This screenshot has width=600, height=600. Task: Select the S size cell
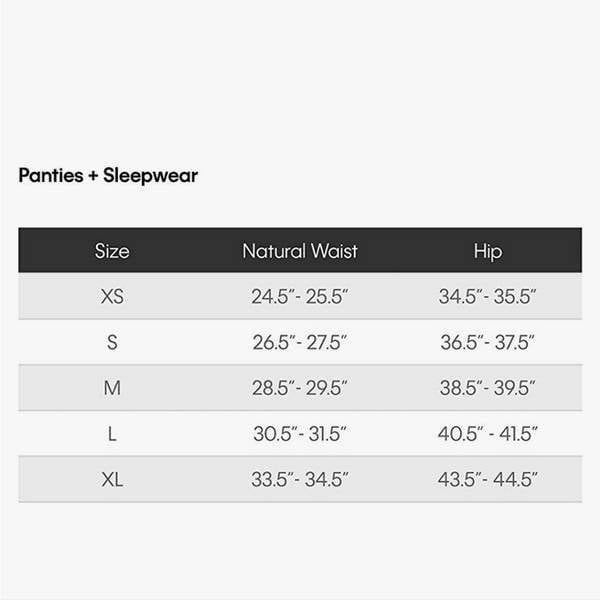coord(112,342)
